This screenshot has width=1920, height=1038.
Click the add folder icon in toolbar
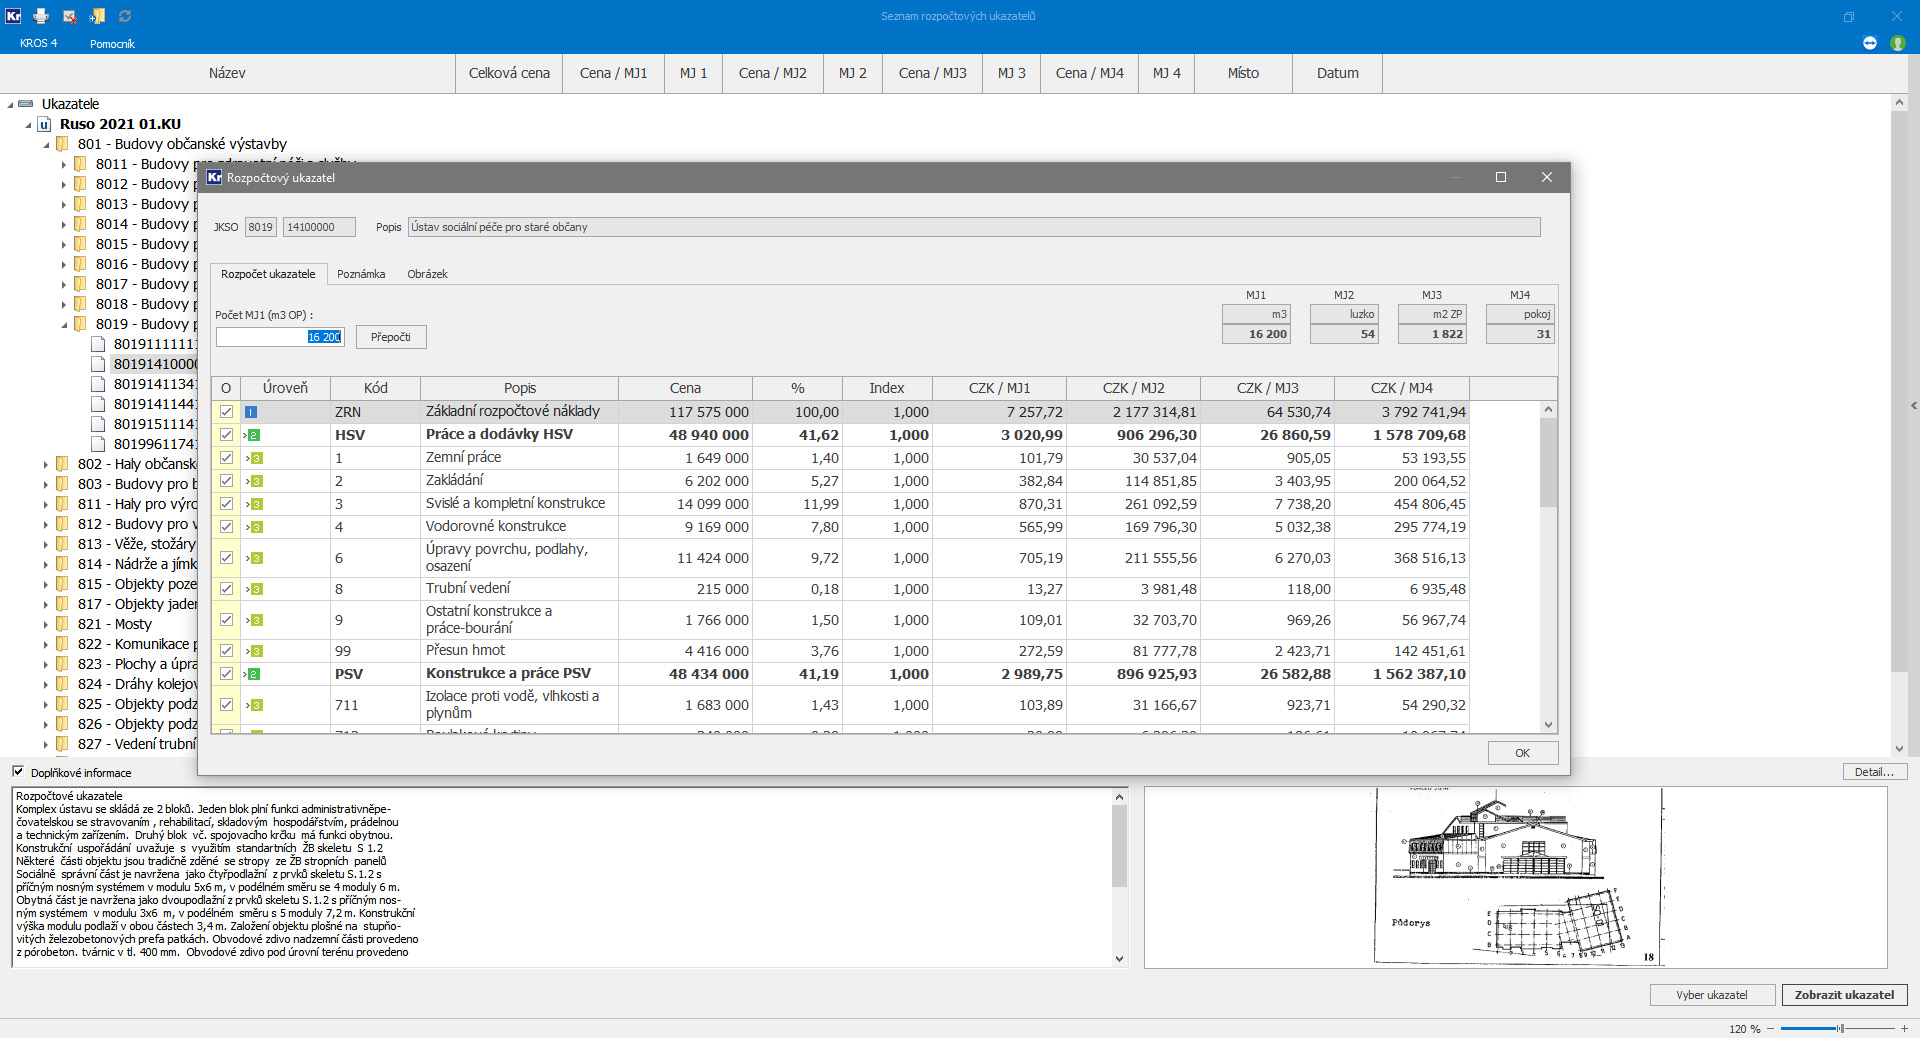97,16
